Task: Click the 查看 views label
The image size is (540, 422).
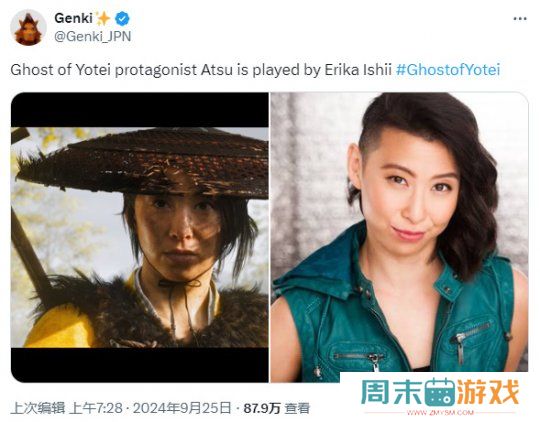Action: 297,408
